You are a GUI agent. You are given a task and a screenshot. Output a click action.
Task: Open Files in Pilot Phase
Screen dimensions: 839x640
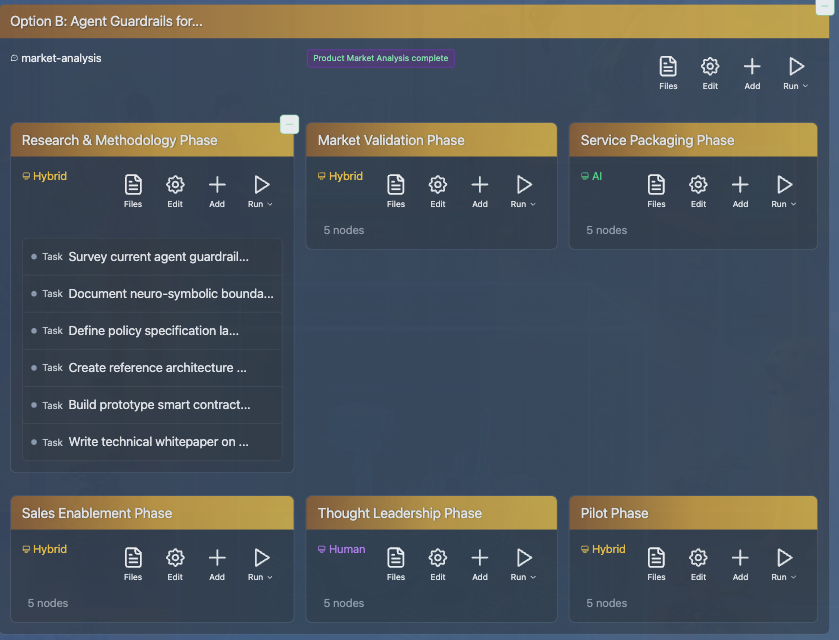tap(656, 564)
